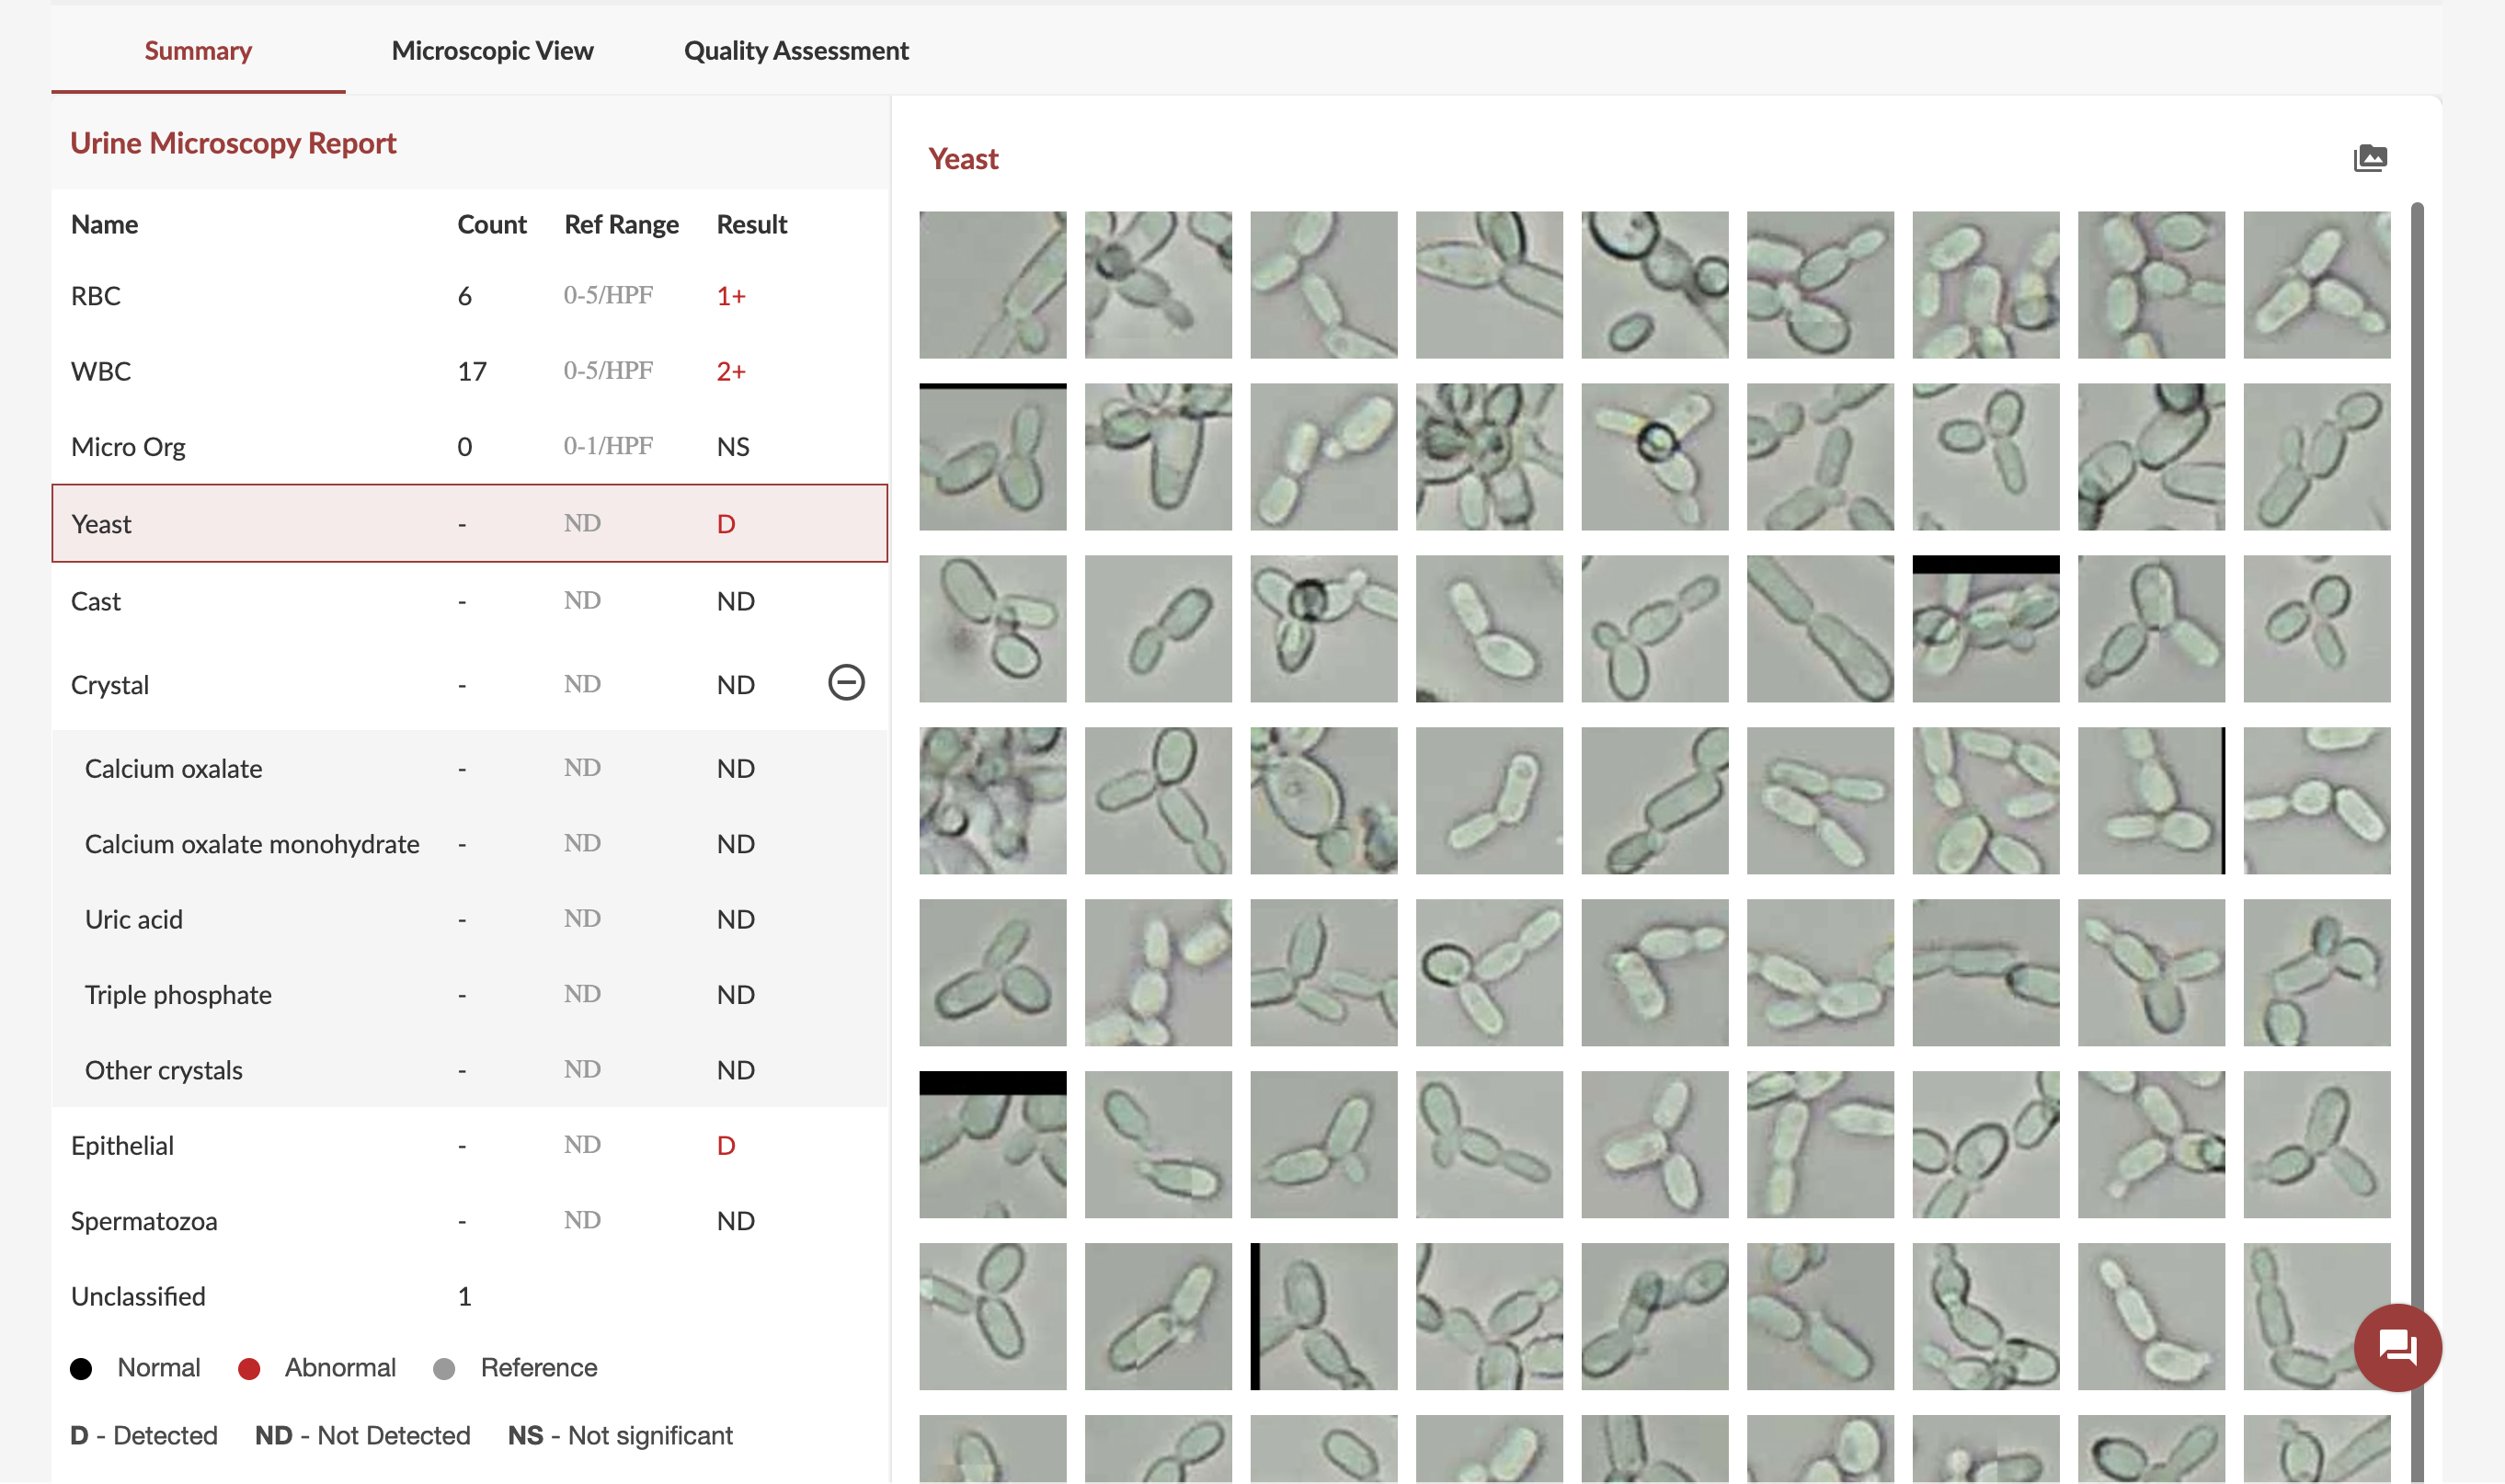The image size is (2505, 1484).
Task: Select the Spermatozoa row
Action: point(469,1221)
